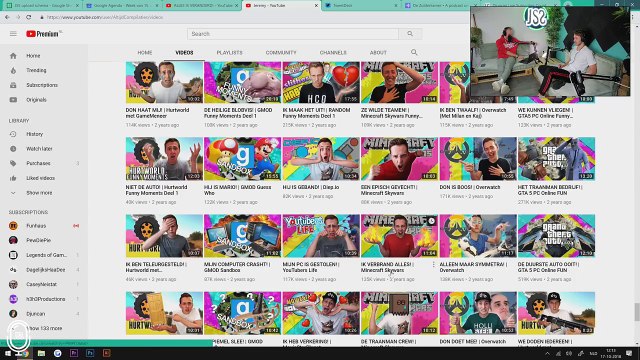640x360 pixels.
Task: Expand subscriptions with Show 133 more
Action: pos(44,328)
